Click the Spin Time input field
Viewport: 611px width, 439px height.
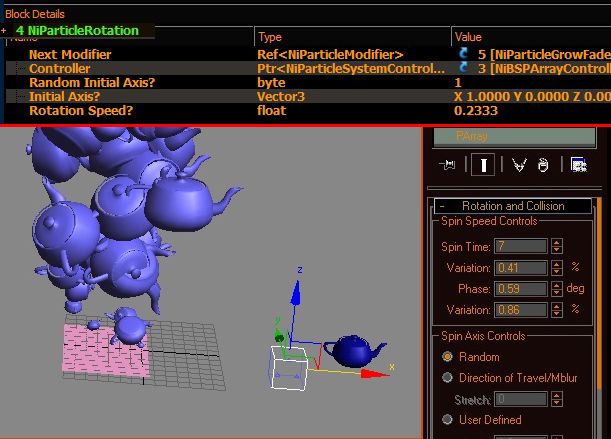(x=521, y=246)
